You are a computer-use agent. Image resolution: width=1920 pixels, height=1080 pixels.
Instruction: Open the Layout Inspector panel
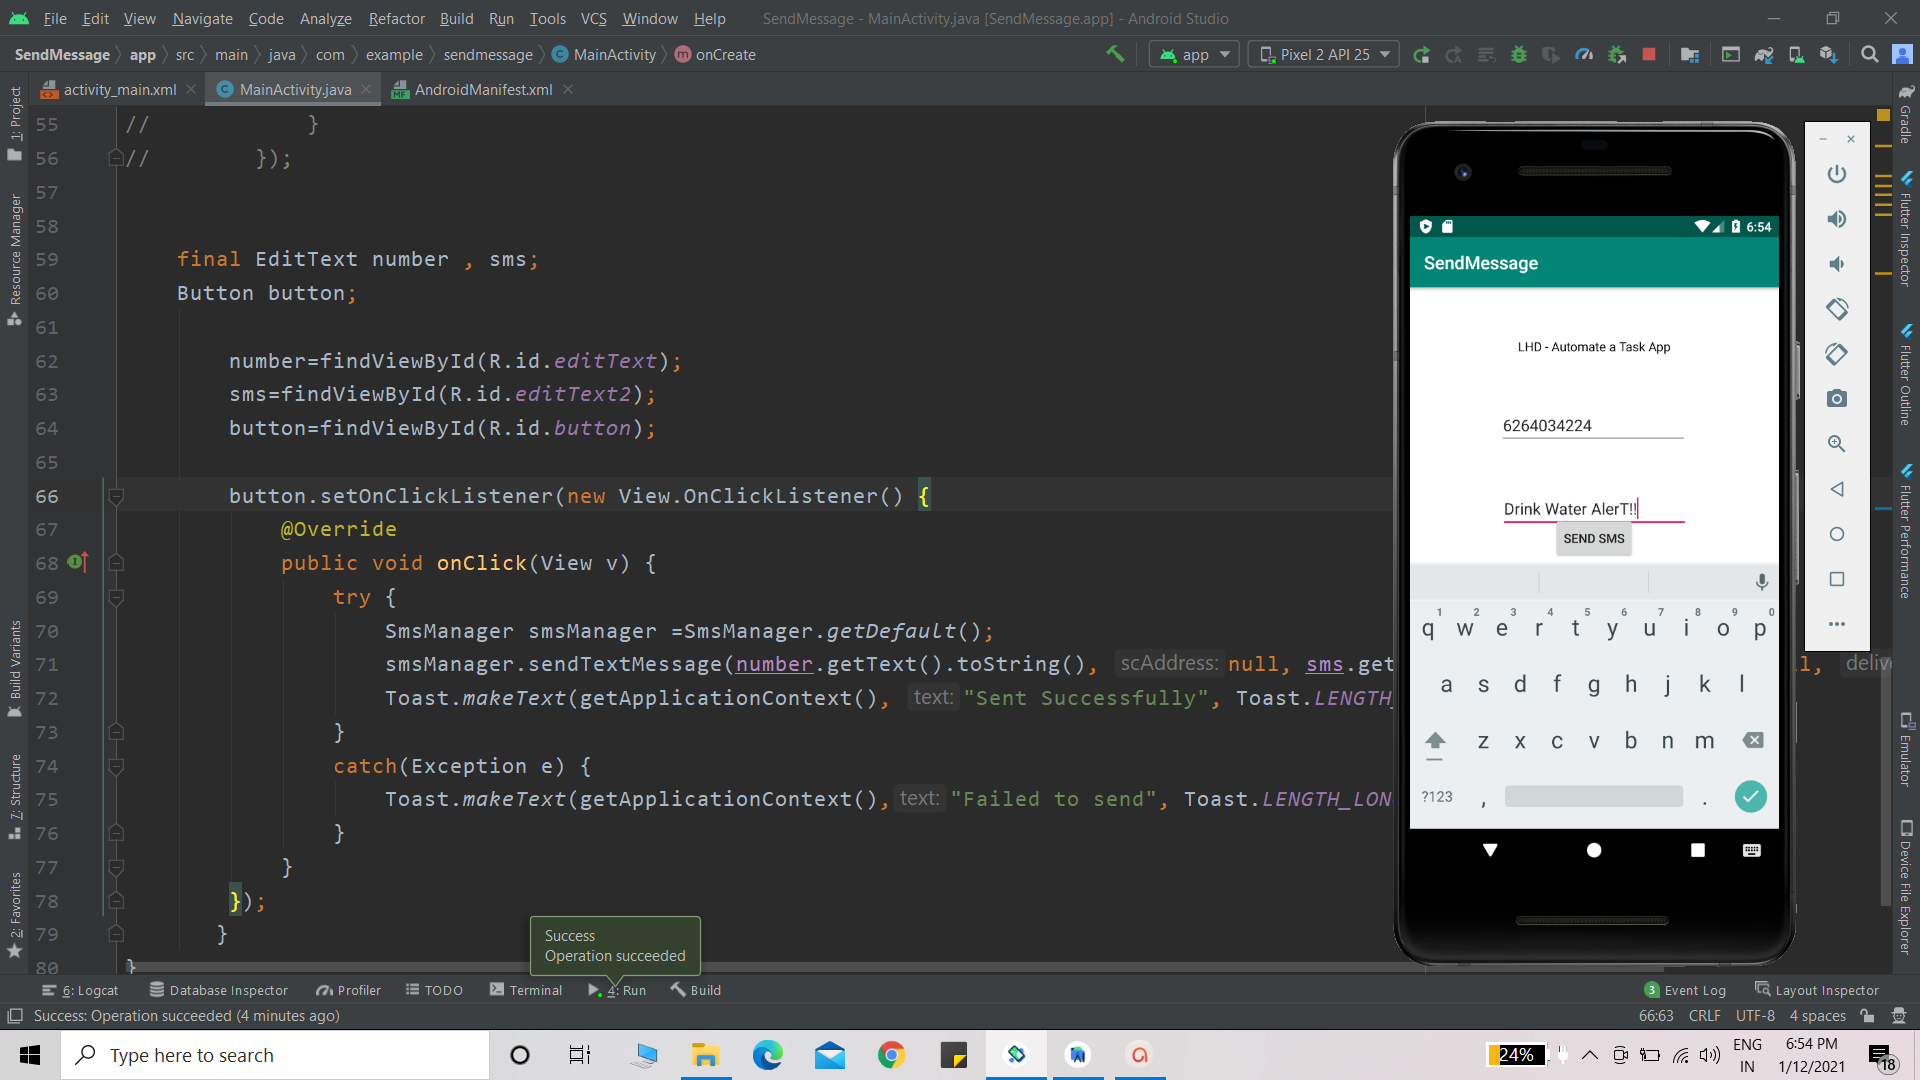coord(1817,990)
